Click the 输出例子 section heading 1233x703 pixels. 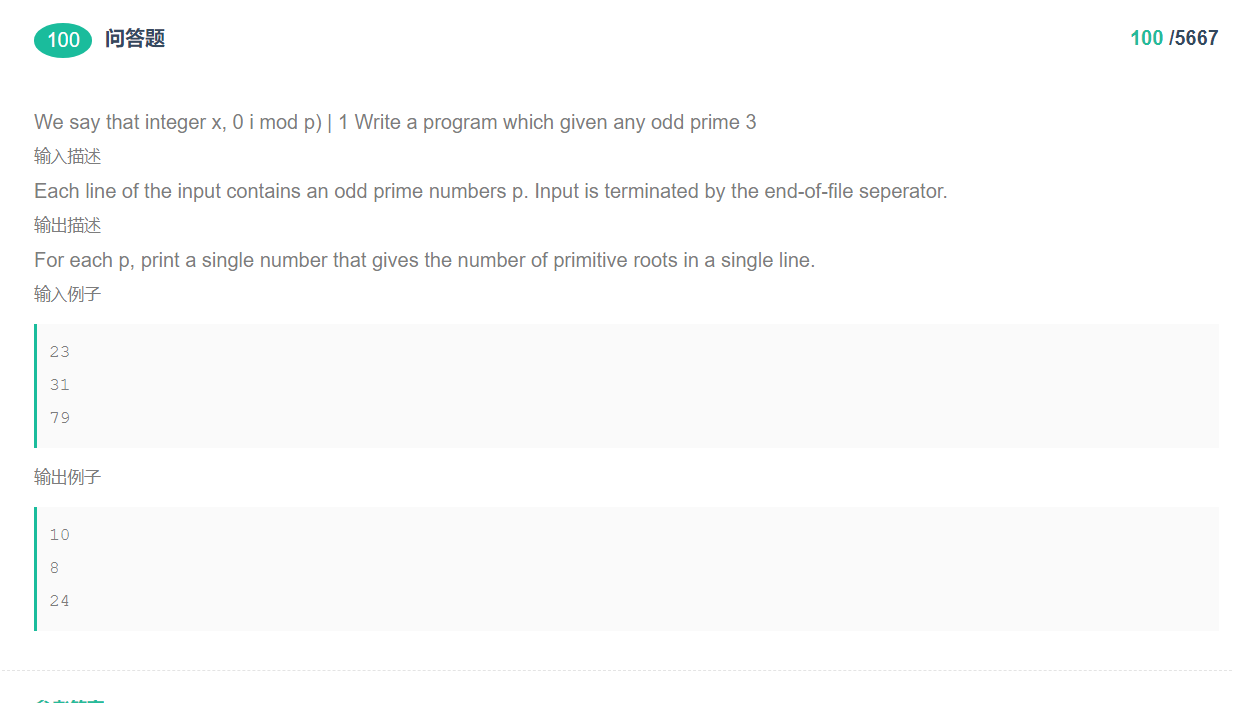(67, 477)
